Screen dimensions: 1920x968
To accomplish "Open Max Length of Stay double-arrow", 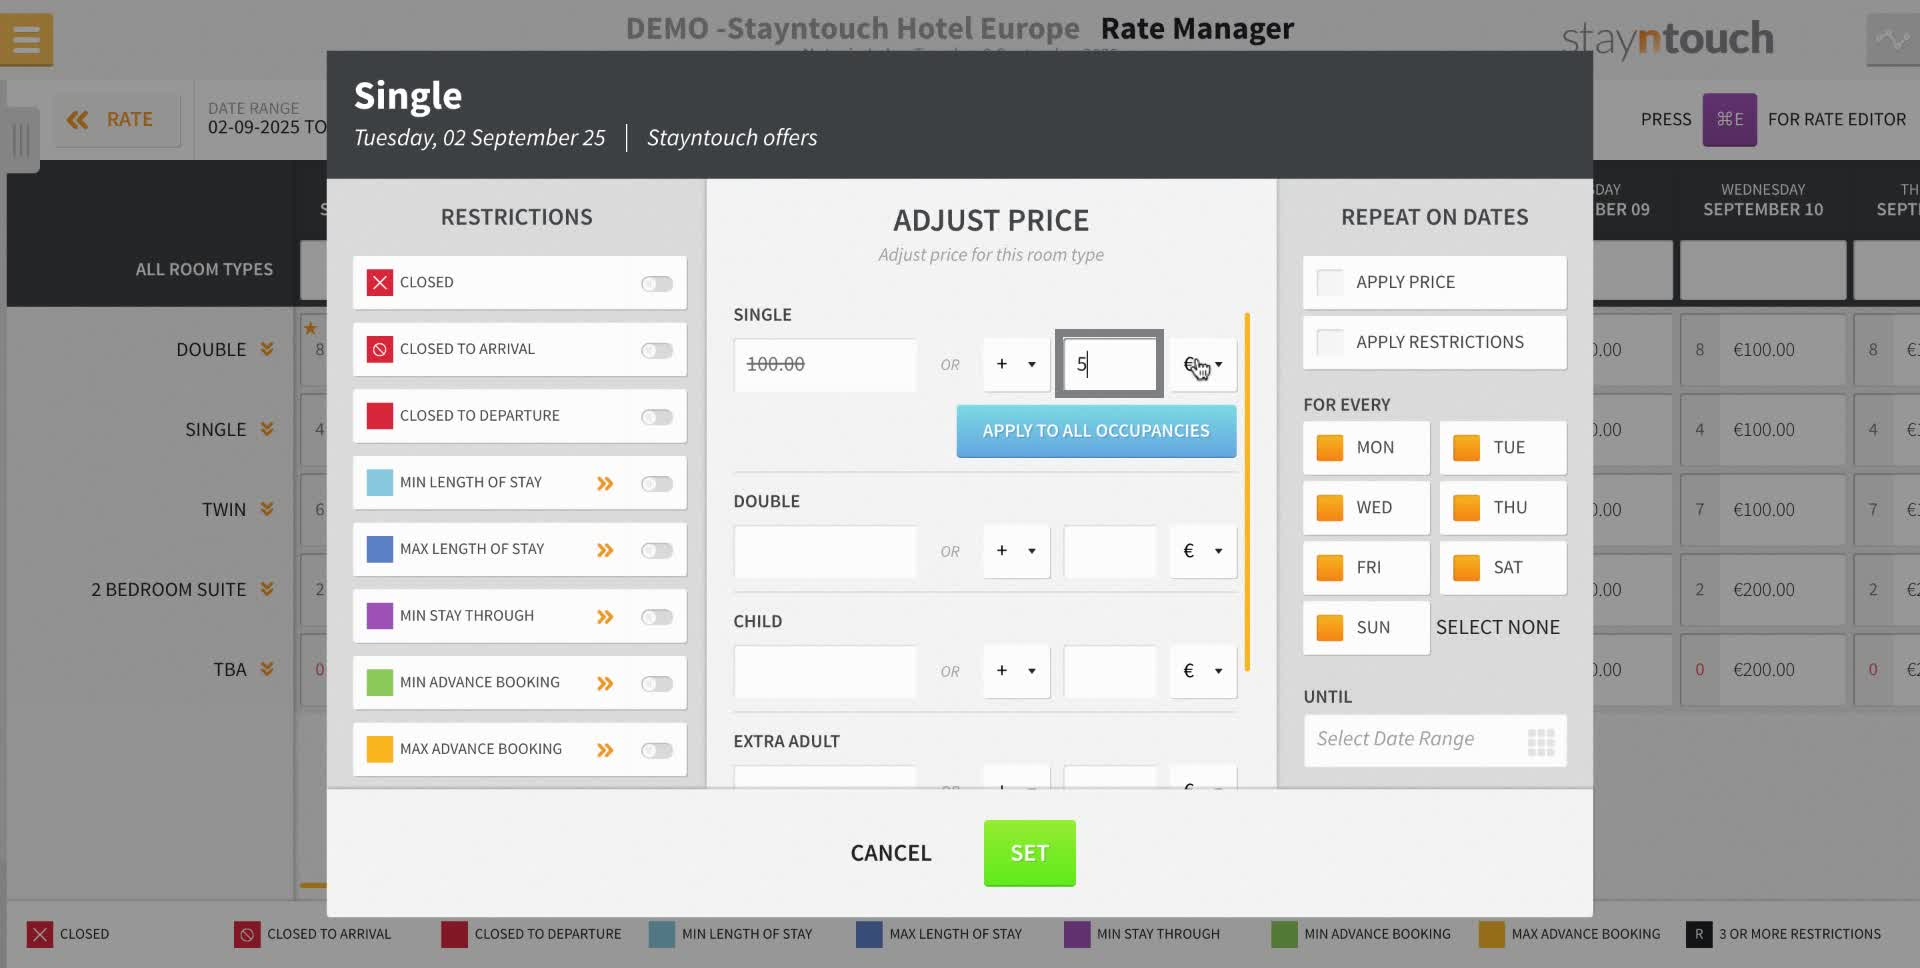I will [605, 550].
